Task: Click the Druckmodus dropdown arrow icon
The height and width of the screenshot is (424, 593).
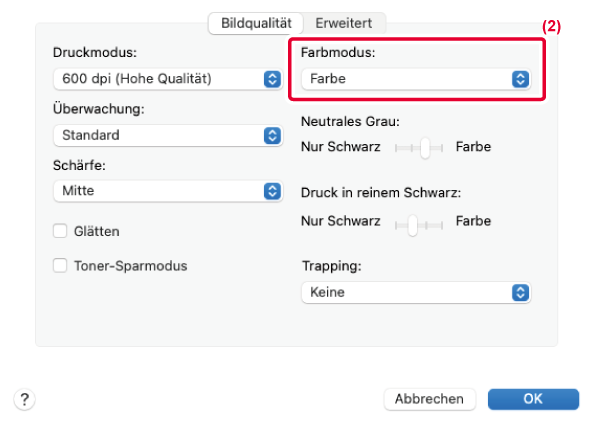Action: (272, 79)
